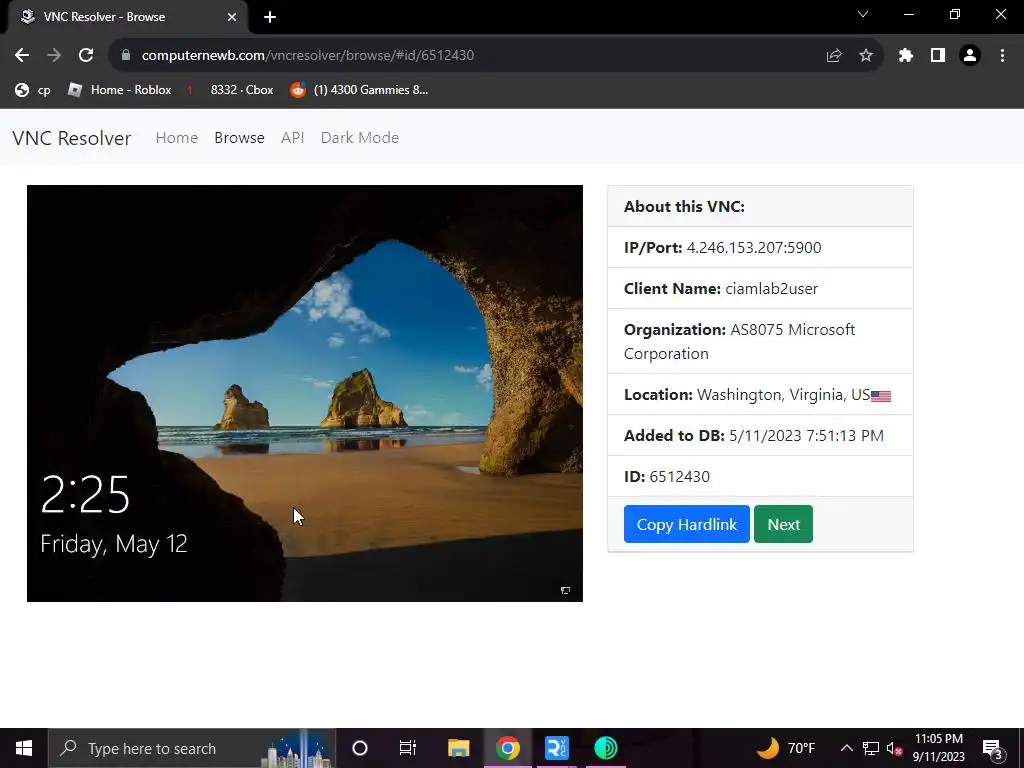The image size is (1024, 768).
Task: Click the site lock icon in address bar
Action: (x=126, y=56)
